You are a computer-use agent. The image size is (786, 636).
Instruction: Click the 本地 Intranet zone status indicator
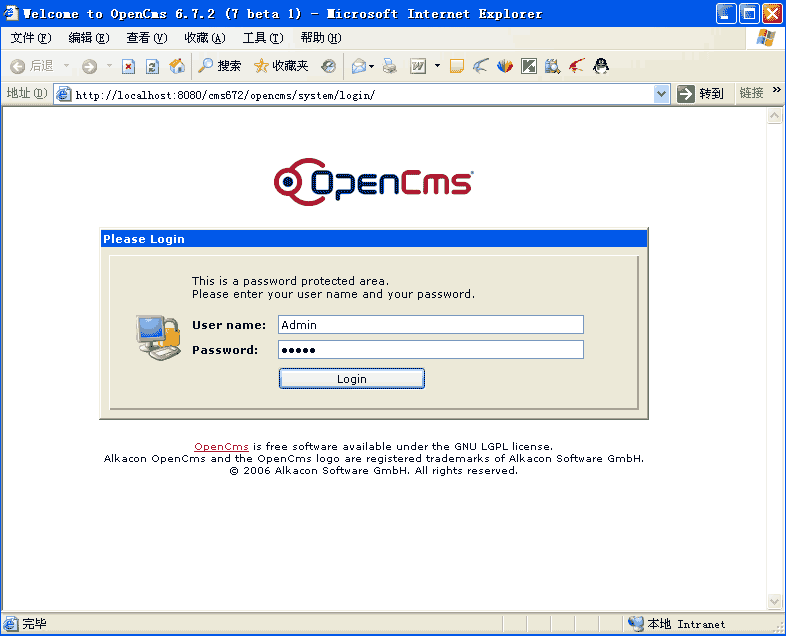676,624
